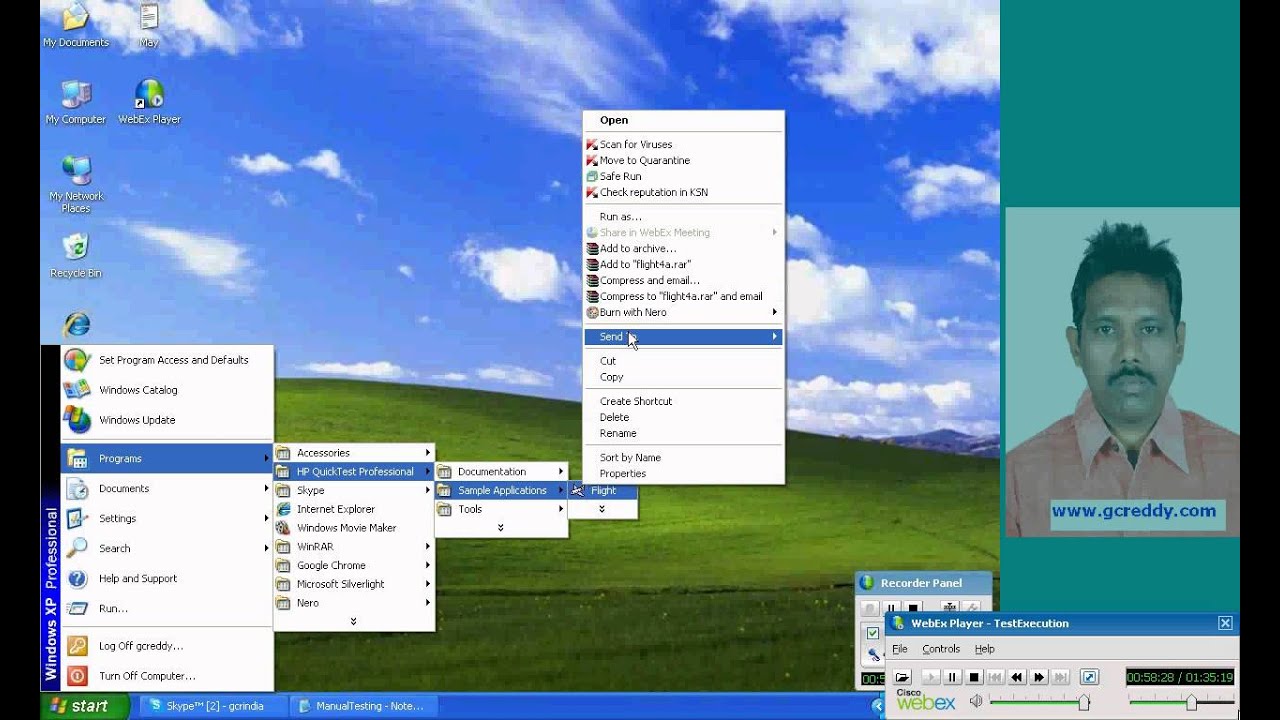Choose Rename in the context menu
Image resolution: width=1280 pixels, height=720 pixels.
click(x=683, y=433)
